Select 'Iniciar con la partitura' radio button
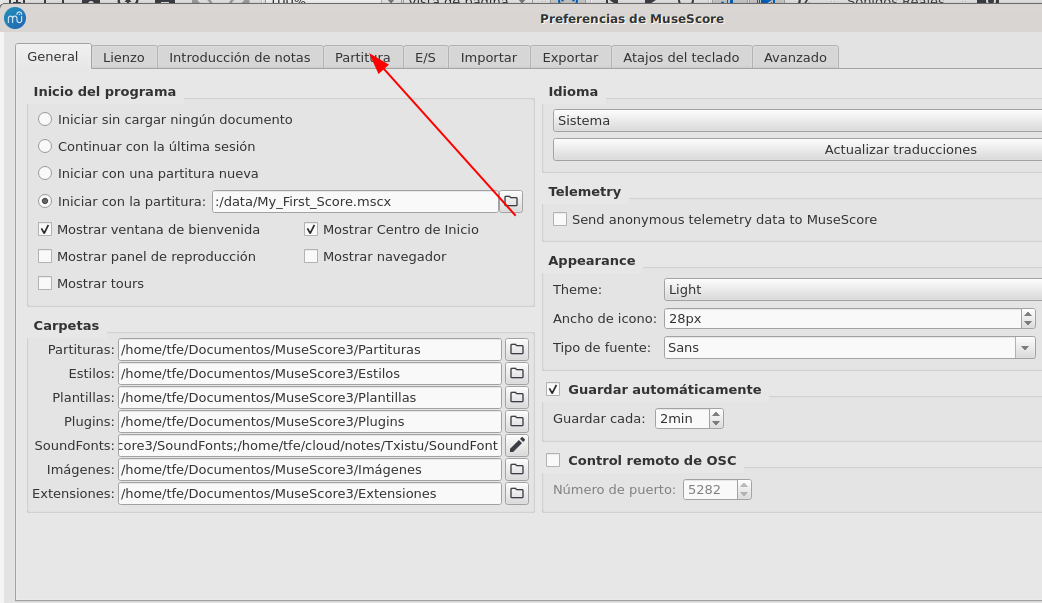The image size is (1042, 603). click(x=45, y=201)
